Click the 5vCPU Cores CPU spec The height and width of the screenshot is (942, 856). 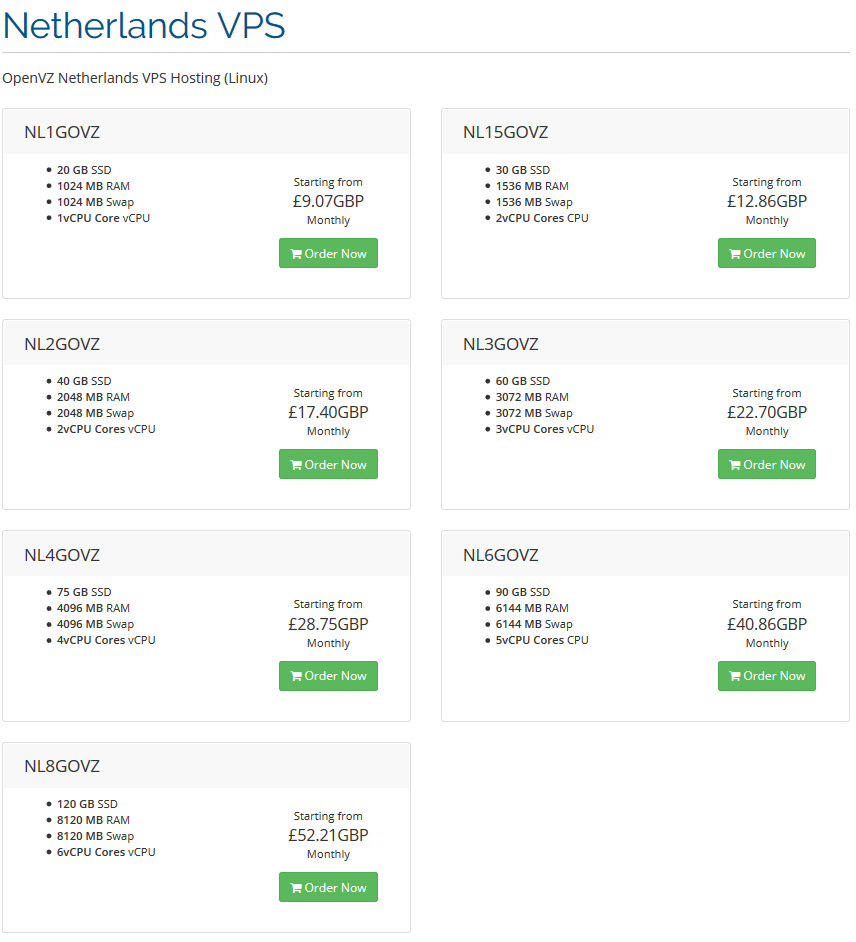542,640
